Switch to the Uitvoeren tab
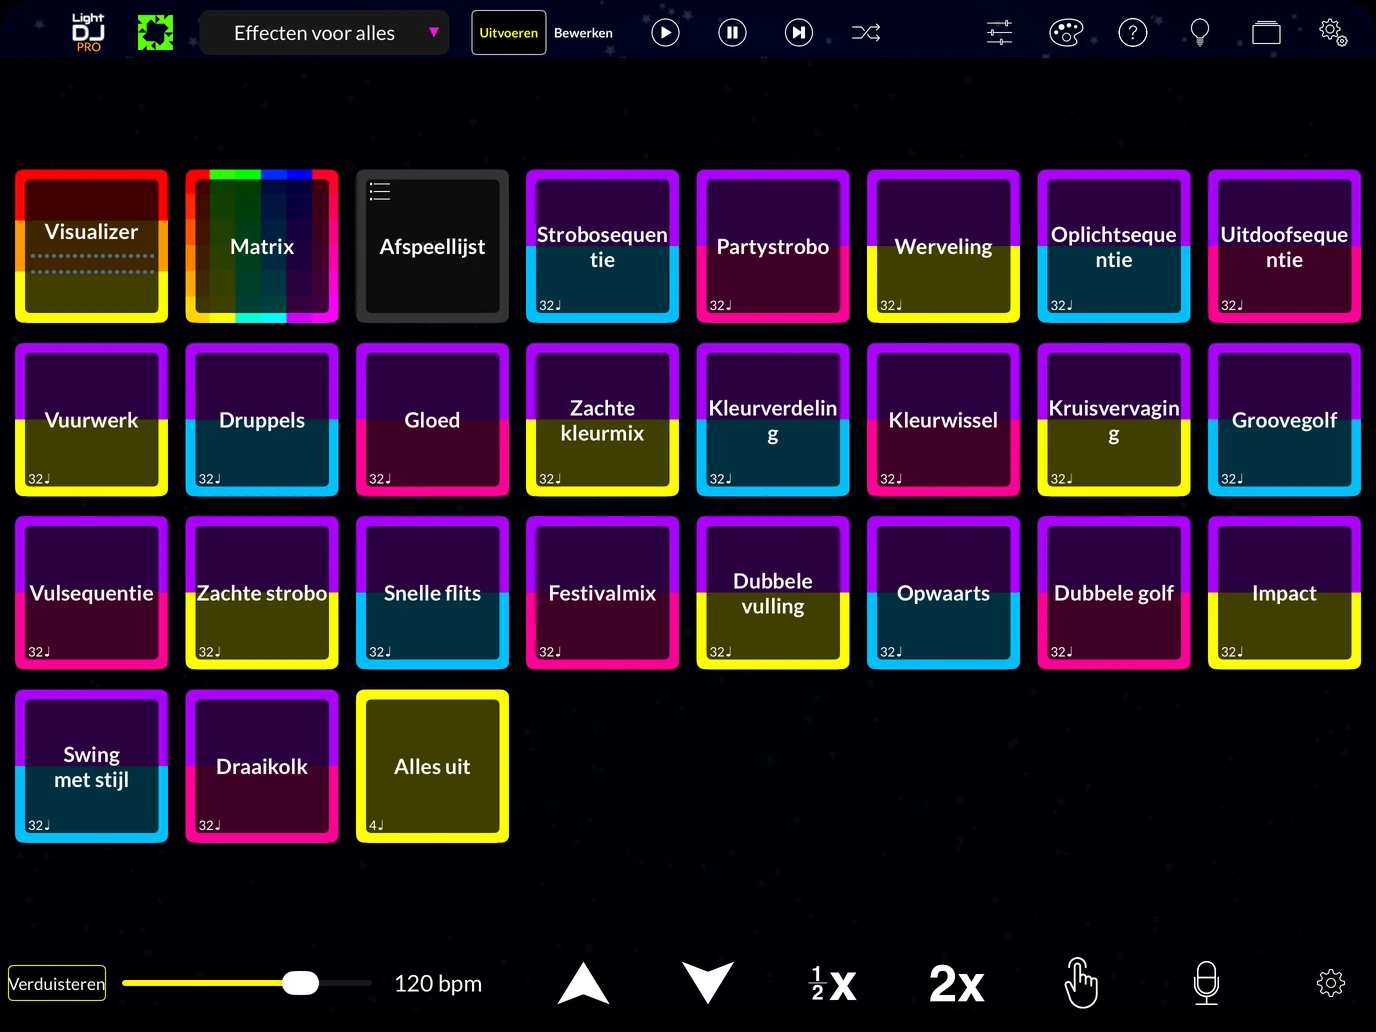This screenshot has width=1376, height=1032. 509,33
